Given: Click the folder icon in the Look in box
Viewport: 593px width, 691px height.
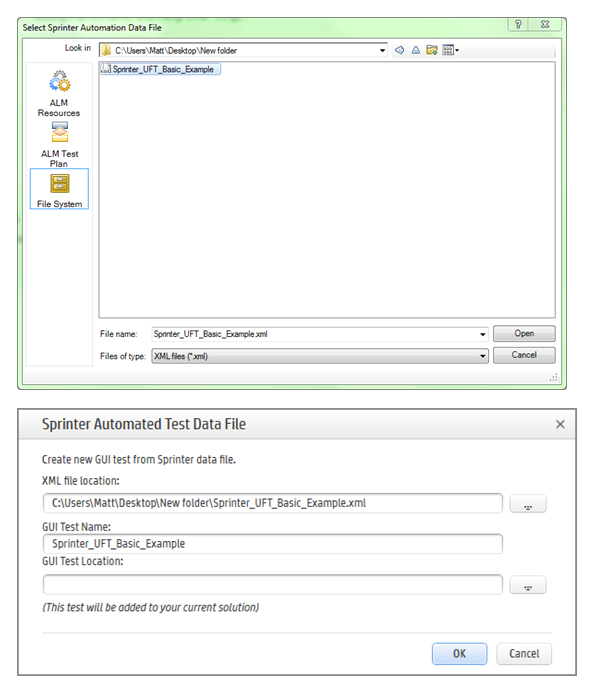Looking at the screenshot, I should point(106,51).
